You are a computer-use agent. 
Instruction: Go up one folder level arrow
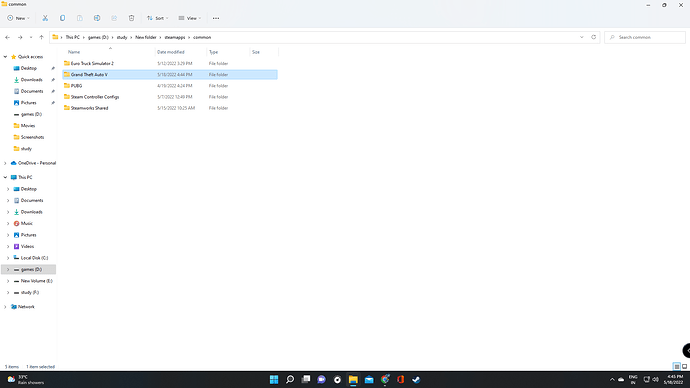tap(41, 37)
